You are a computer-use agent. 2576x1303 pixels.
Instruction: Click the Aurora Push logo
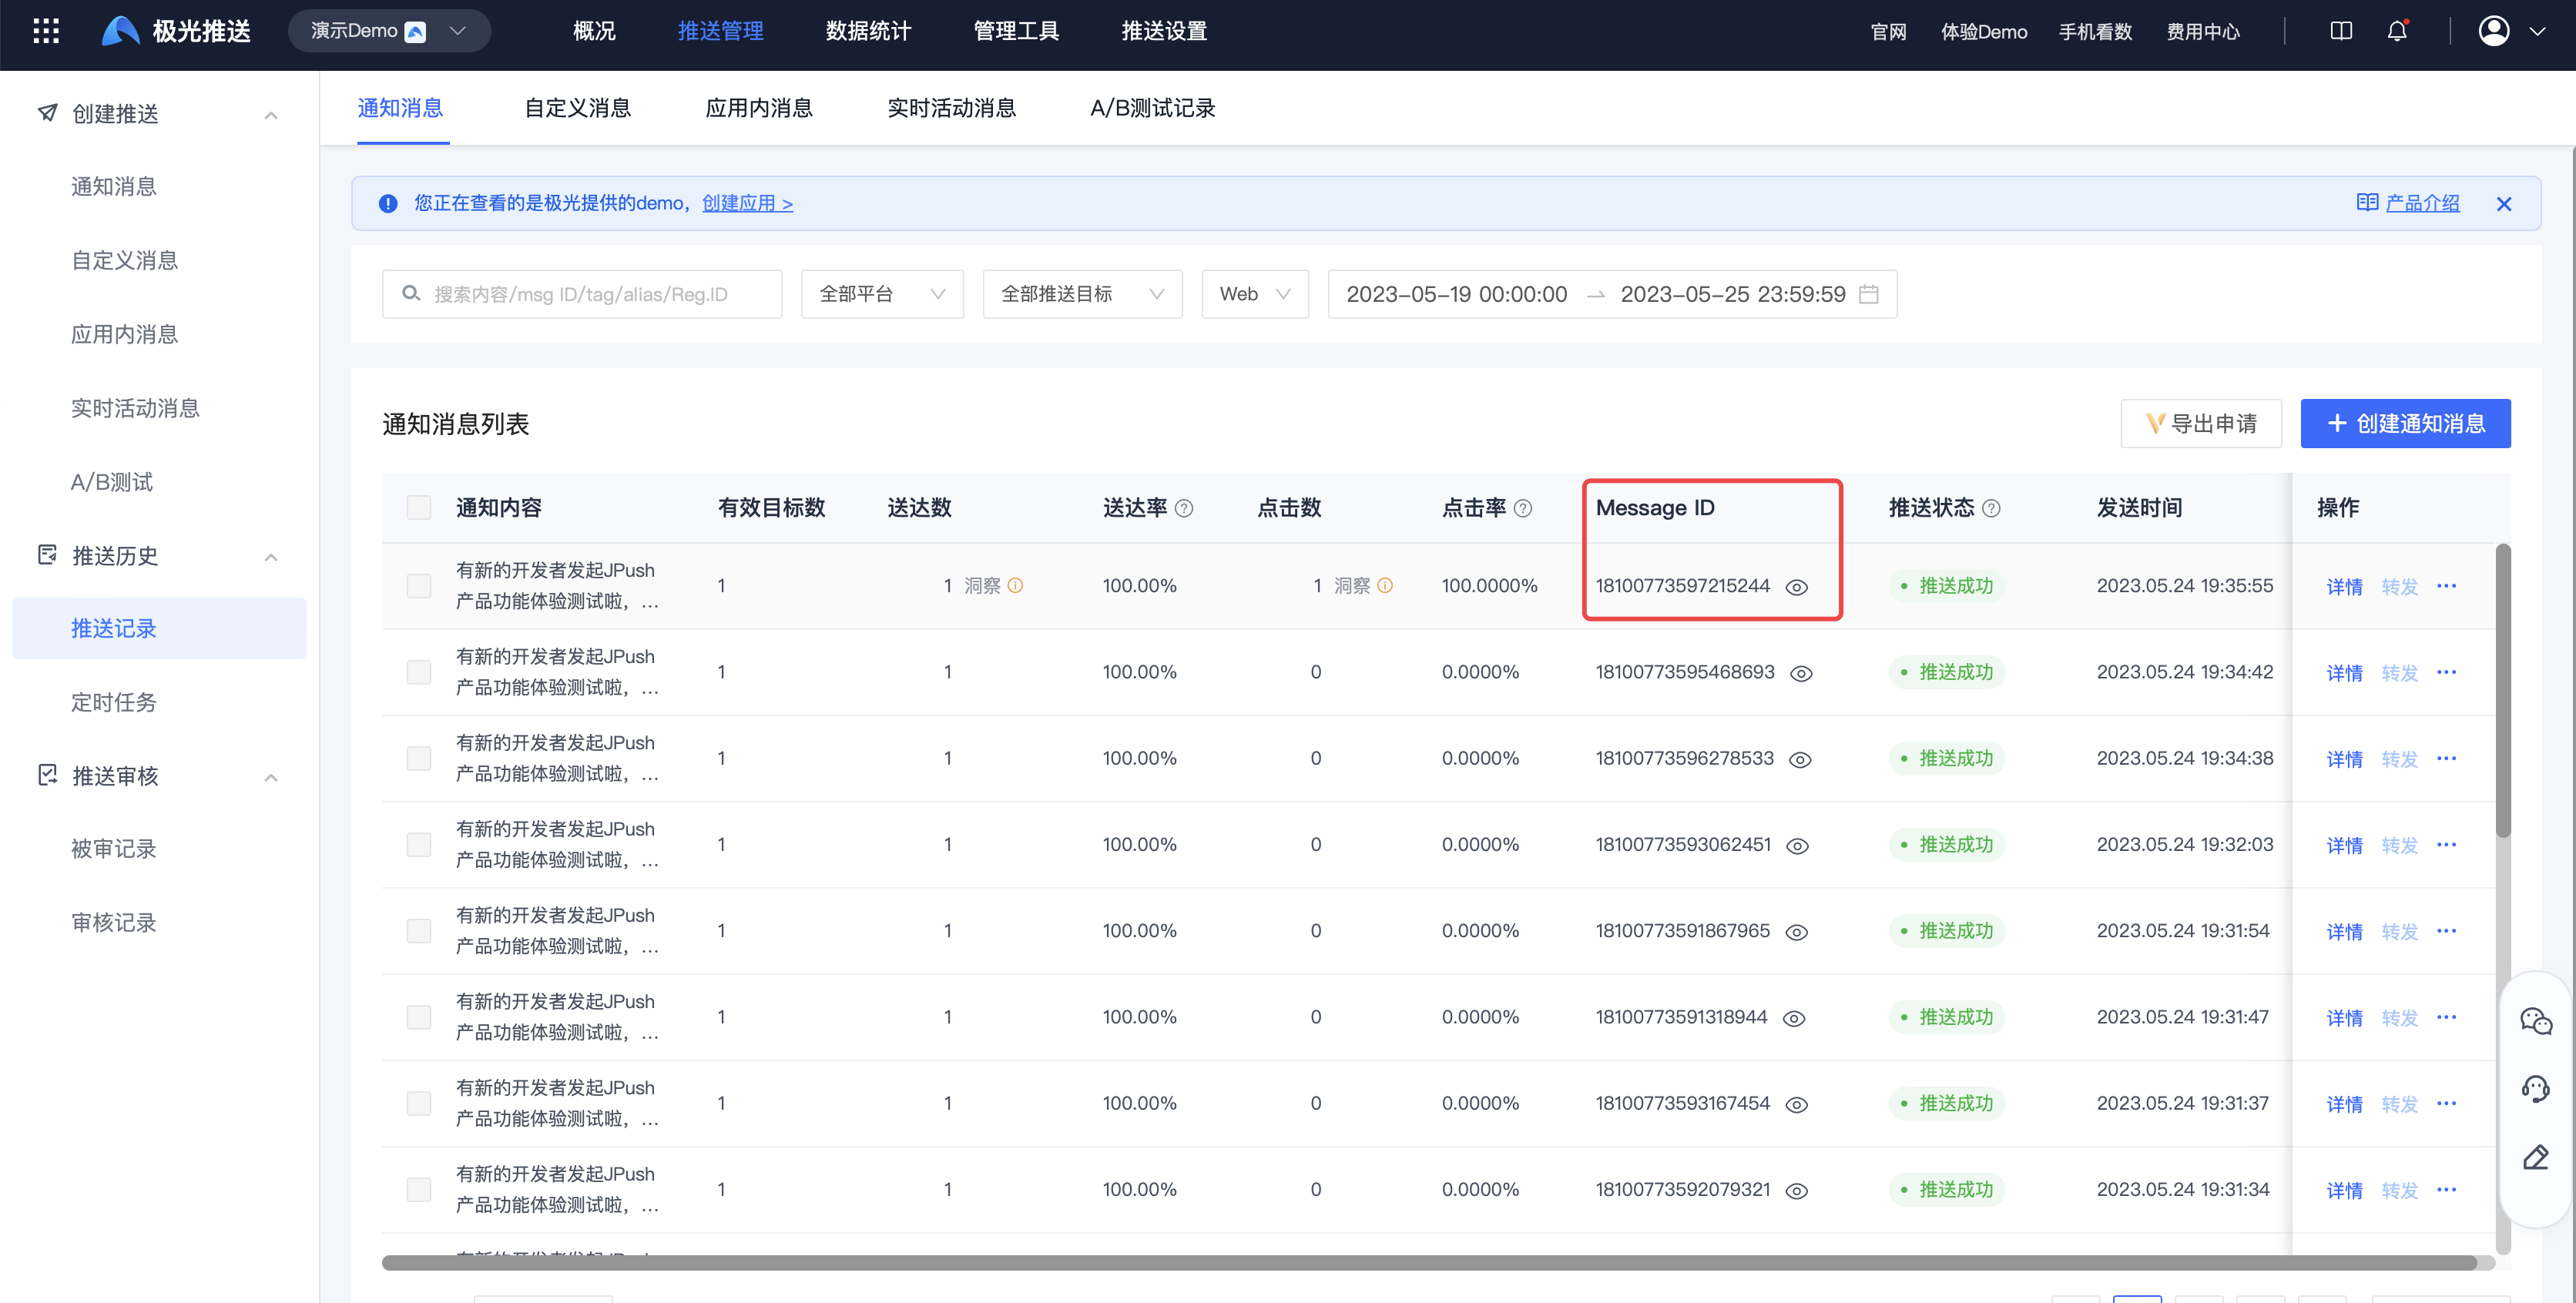(176, 31)
